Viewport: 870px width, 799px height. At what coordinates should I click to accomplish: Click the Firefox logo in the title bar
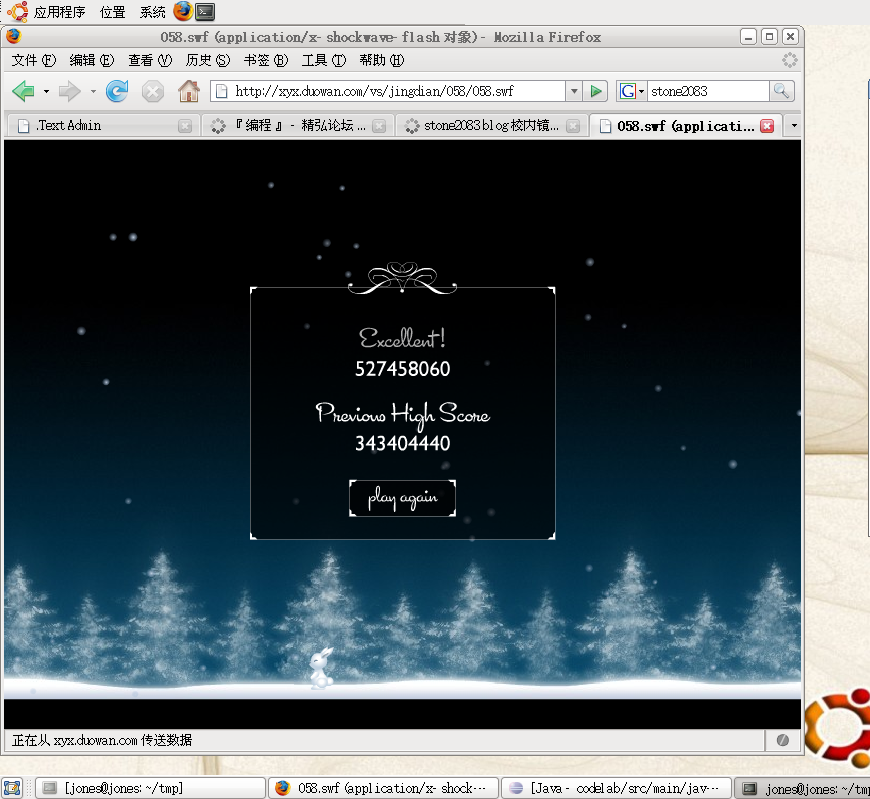pos(14,37)
